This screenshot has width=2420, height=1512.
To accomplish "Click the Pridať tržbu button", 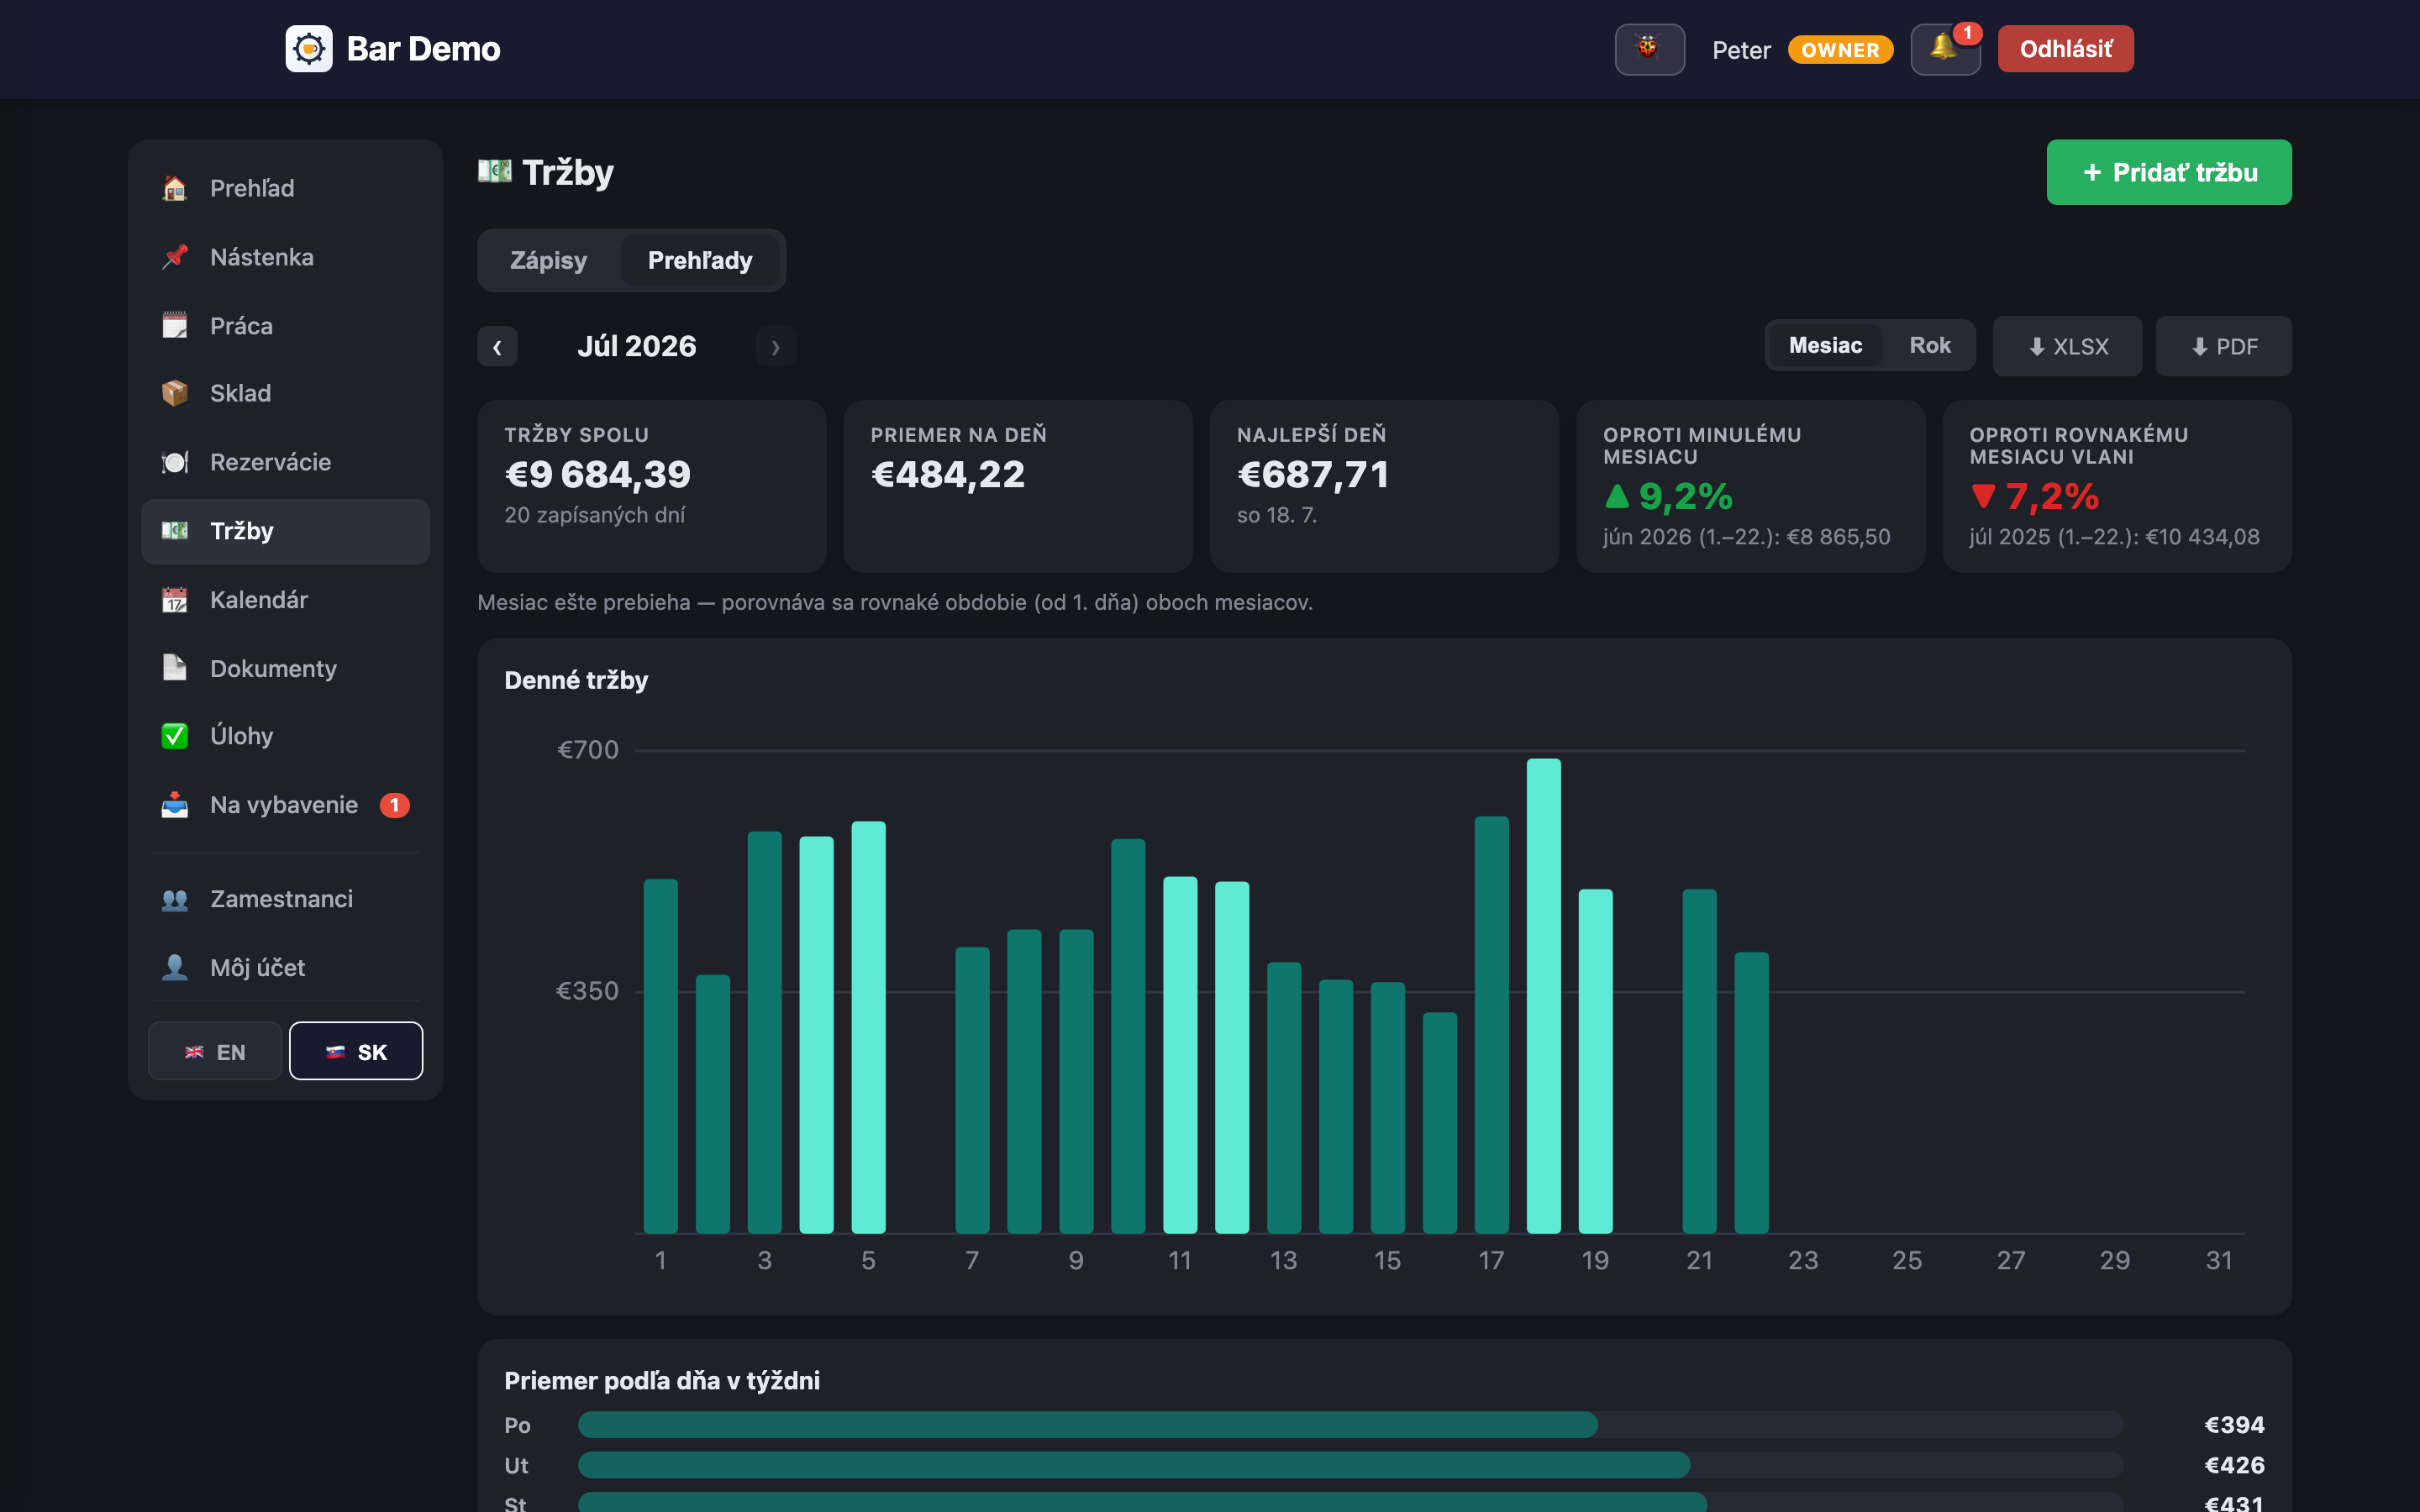I will (2169, 172).
